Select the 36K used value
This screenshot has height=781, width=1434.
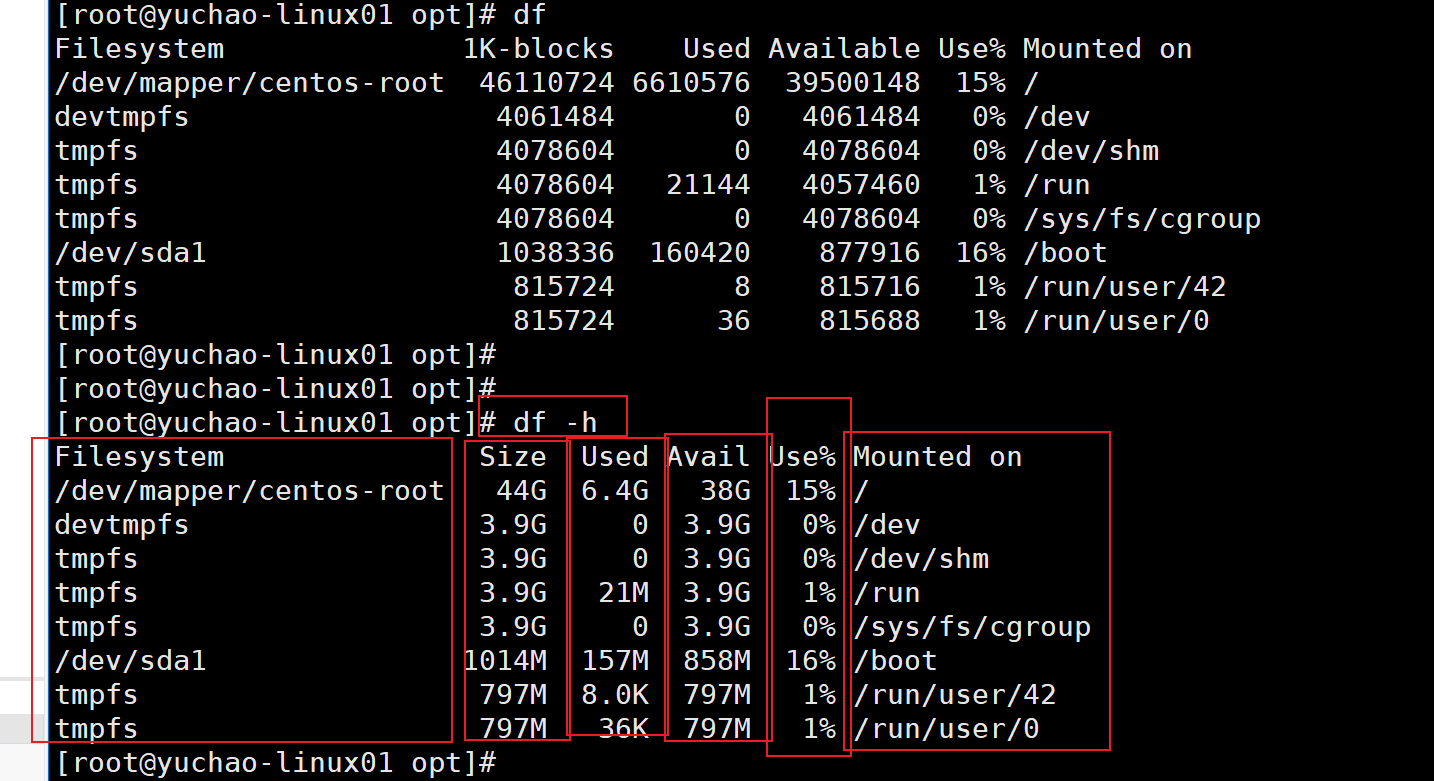[x=623, y=729]
